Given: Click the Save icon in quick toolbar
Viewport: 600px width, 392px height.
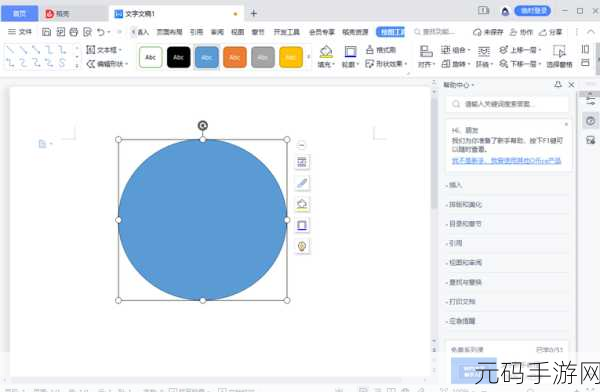Looking at the screenshot, I should [x=46, y=32].
